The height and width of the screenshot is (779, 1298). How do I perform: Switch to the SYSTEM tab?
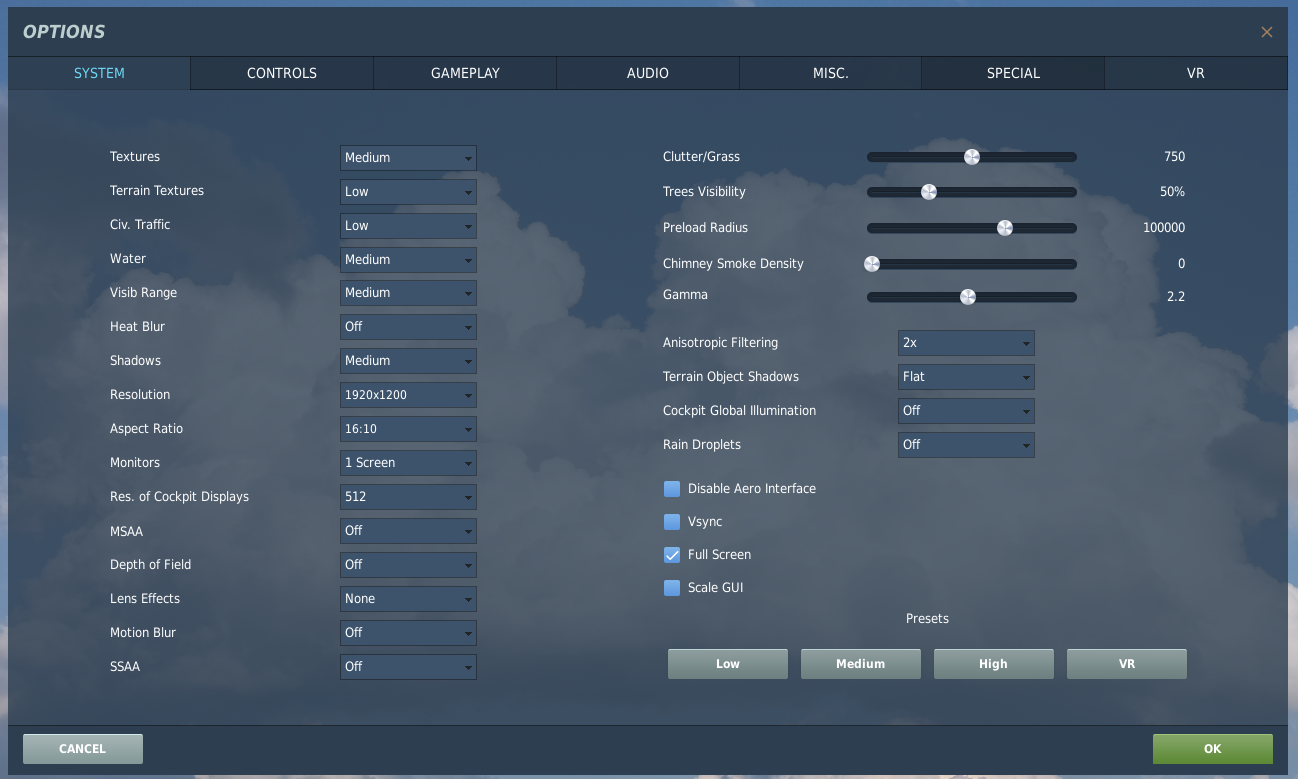(99, 73)
